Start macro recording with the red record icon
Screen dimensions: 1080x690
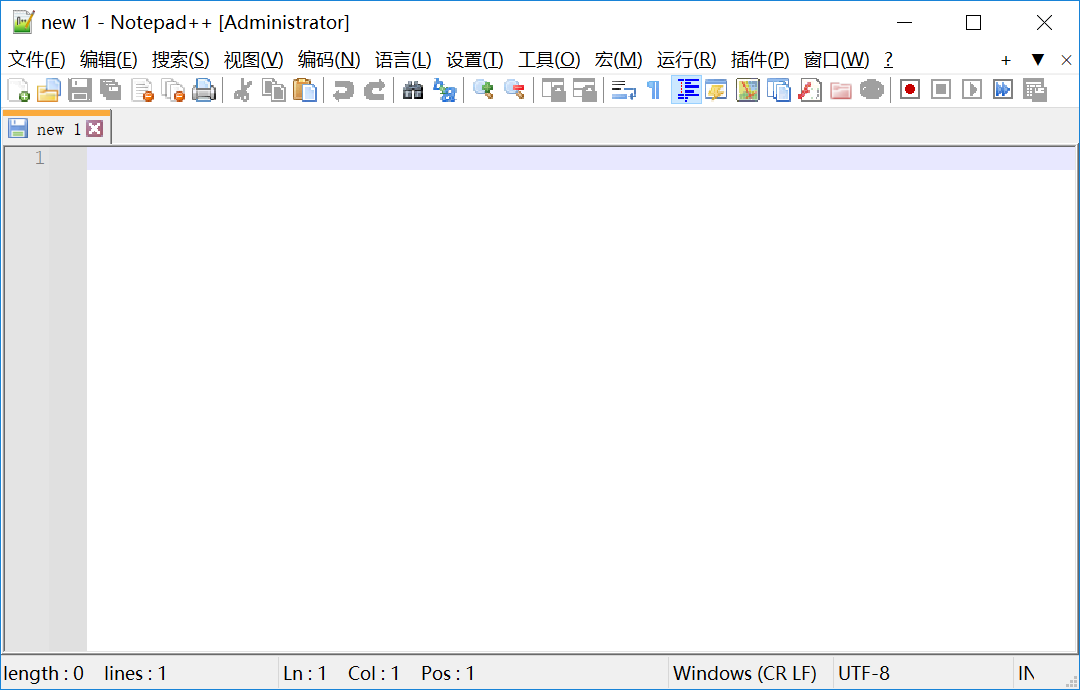pos(909,89)
